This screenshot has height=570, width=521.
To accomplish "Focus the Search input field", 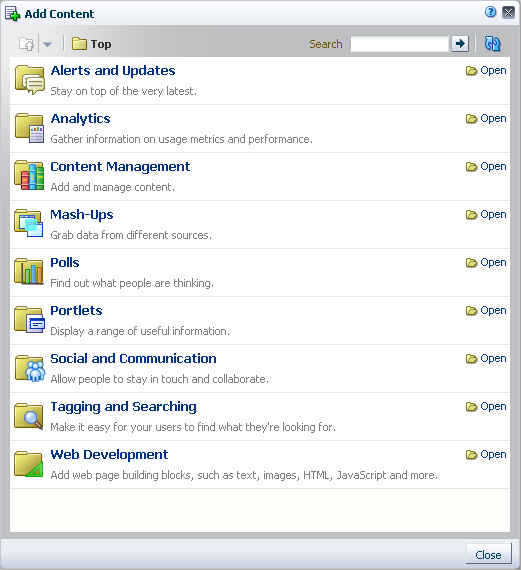I will (x=399, y=44).
